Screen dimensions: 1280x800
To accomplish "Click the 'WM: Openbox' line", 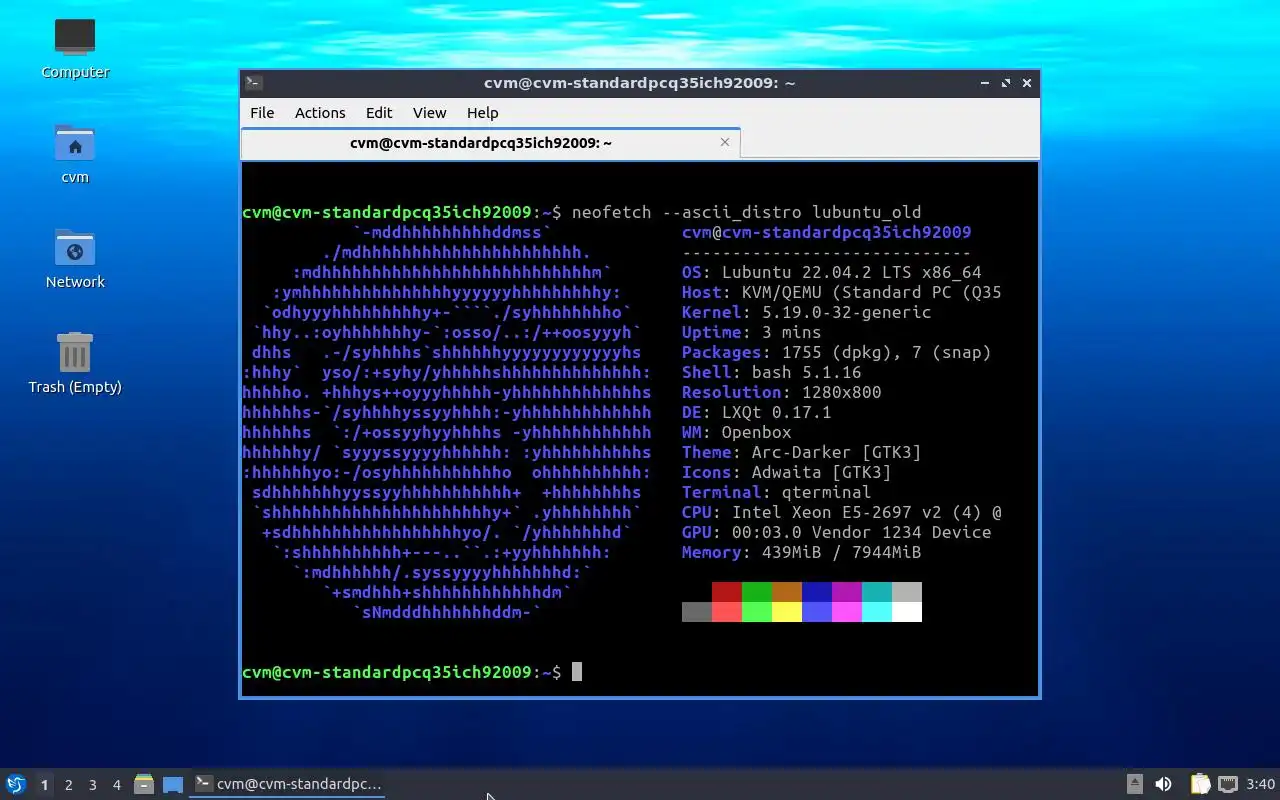I will click(737, 432).
